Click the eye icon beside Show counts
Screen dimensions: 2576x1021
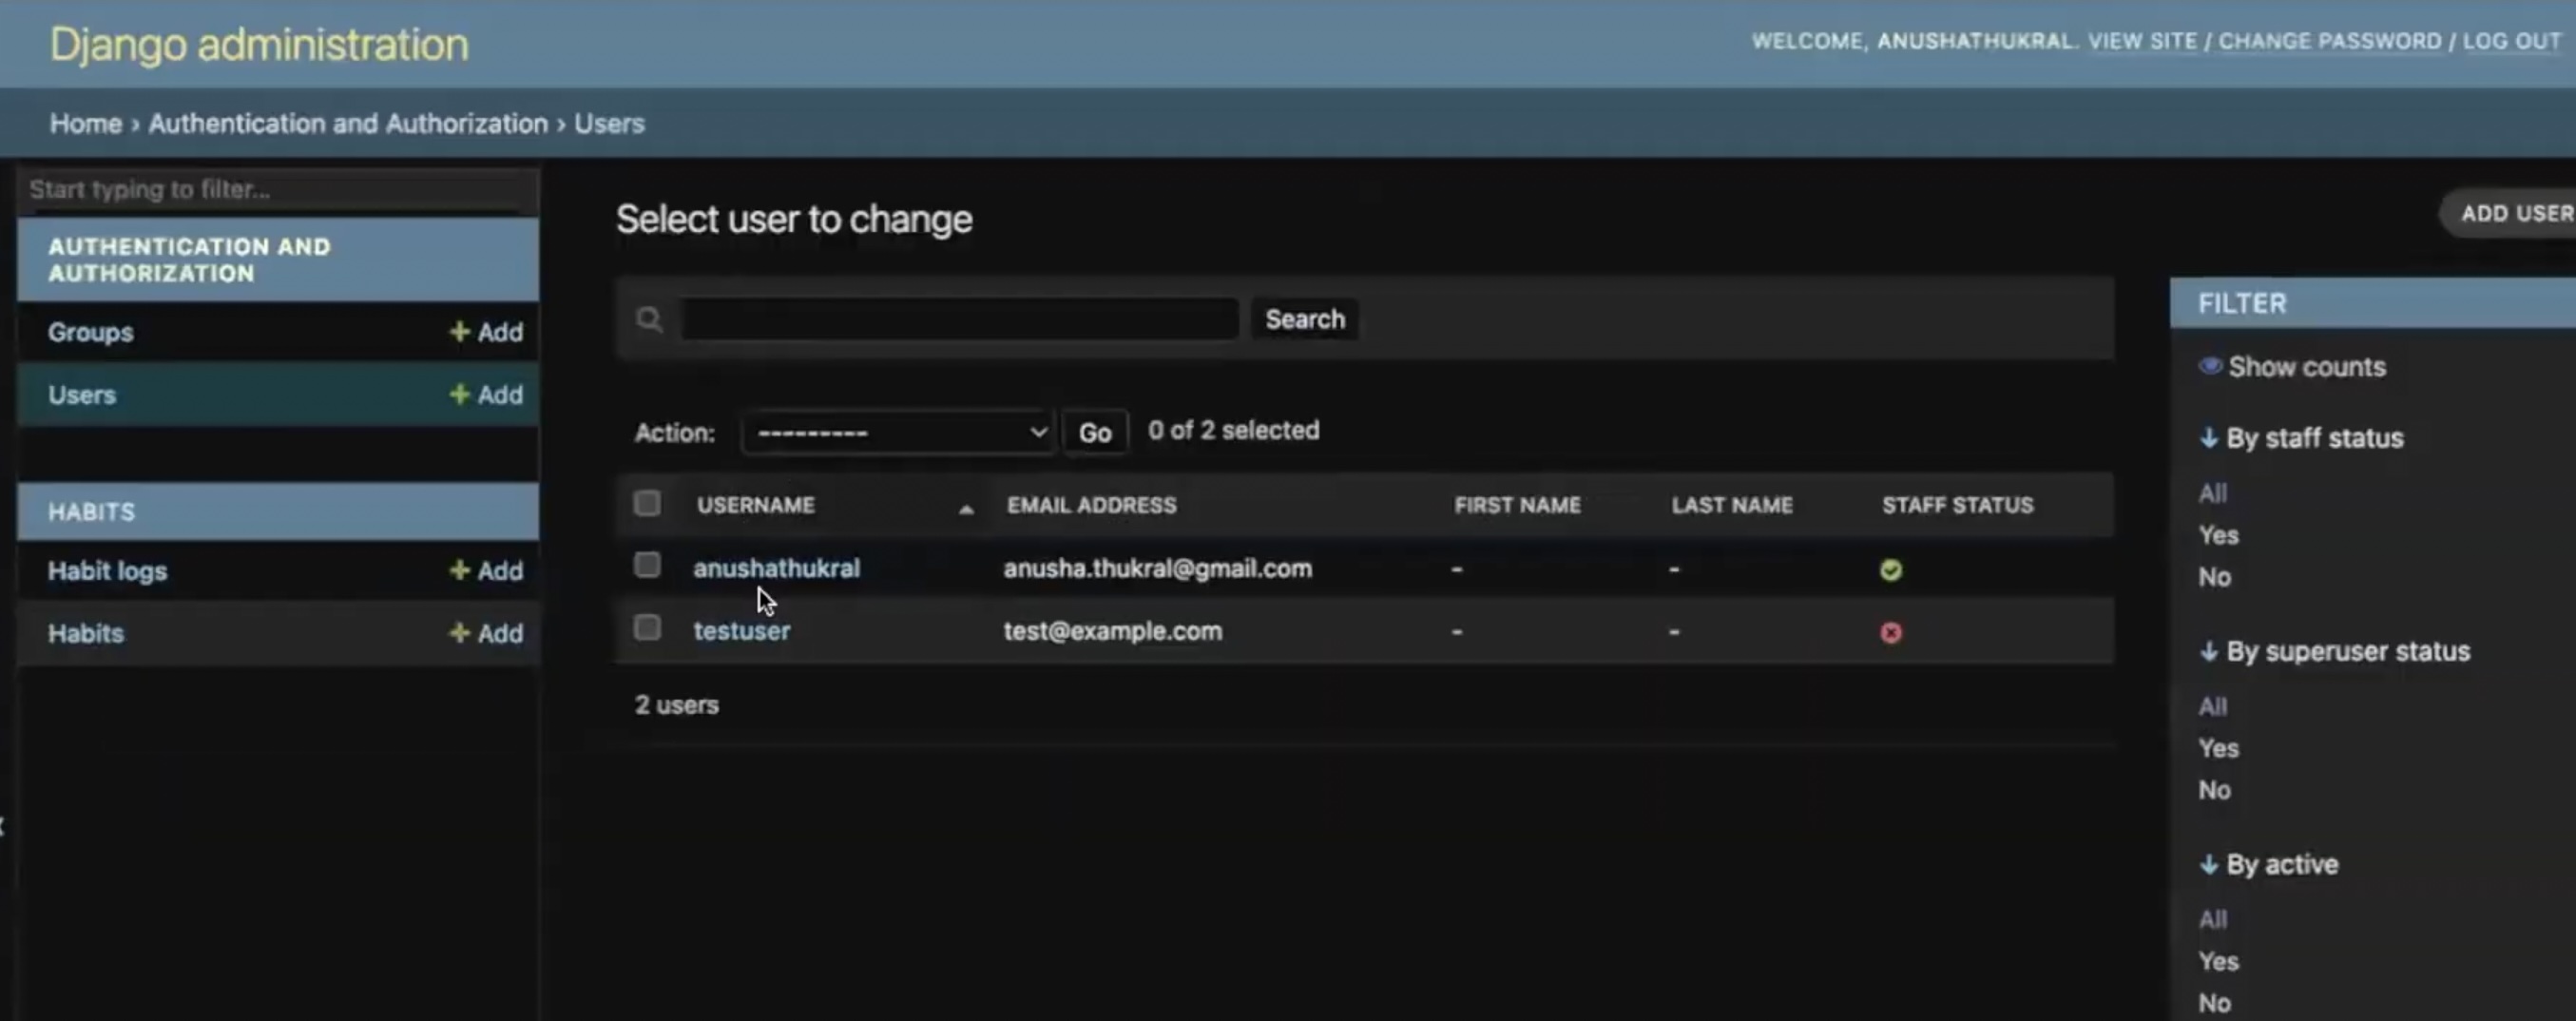pos(2210,366)
